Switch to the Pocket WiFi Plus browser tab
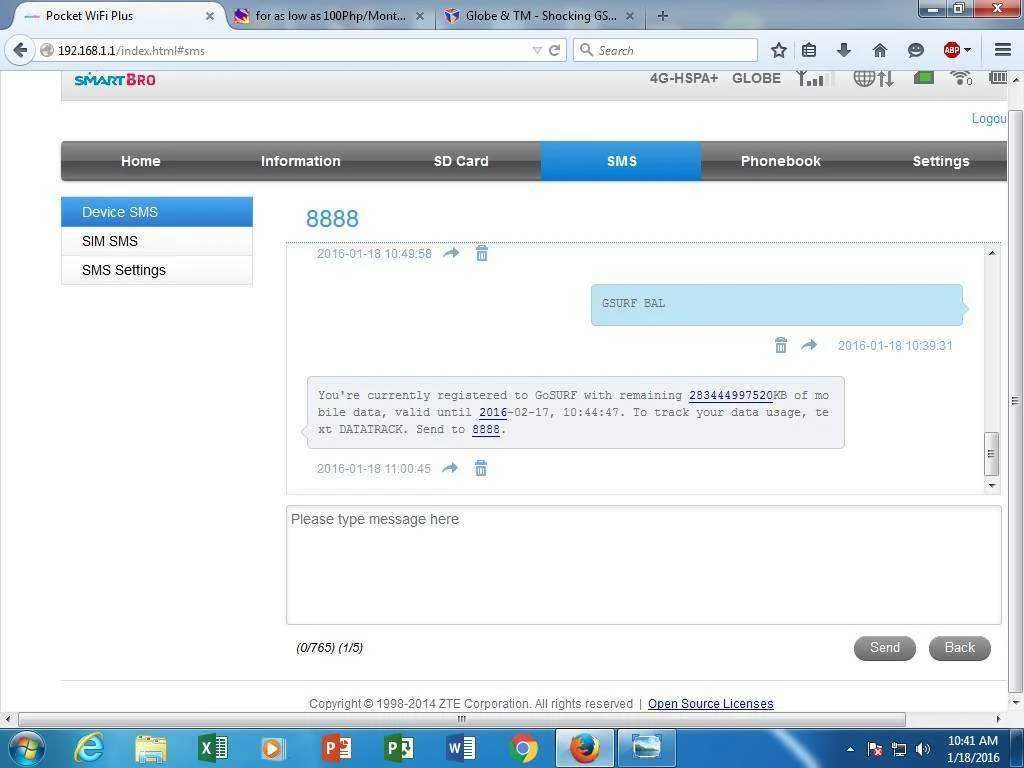This screenshot has height=768, width=1024. pos(118,16)
